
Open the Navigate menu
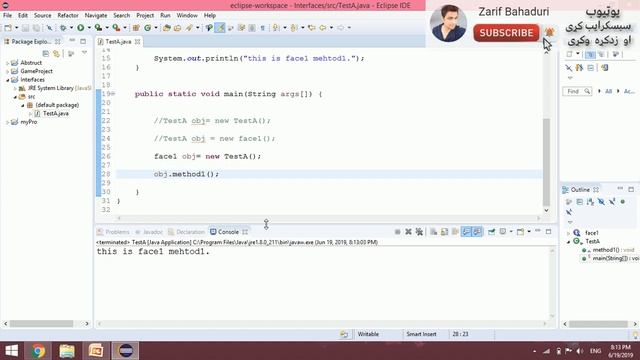tap(96, 16)
